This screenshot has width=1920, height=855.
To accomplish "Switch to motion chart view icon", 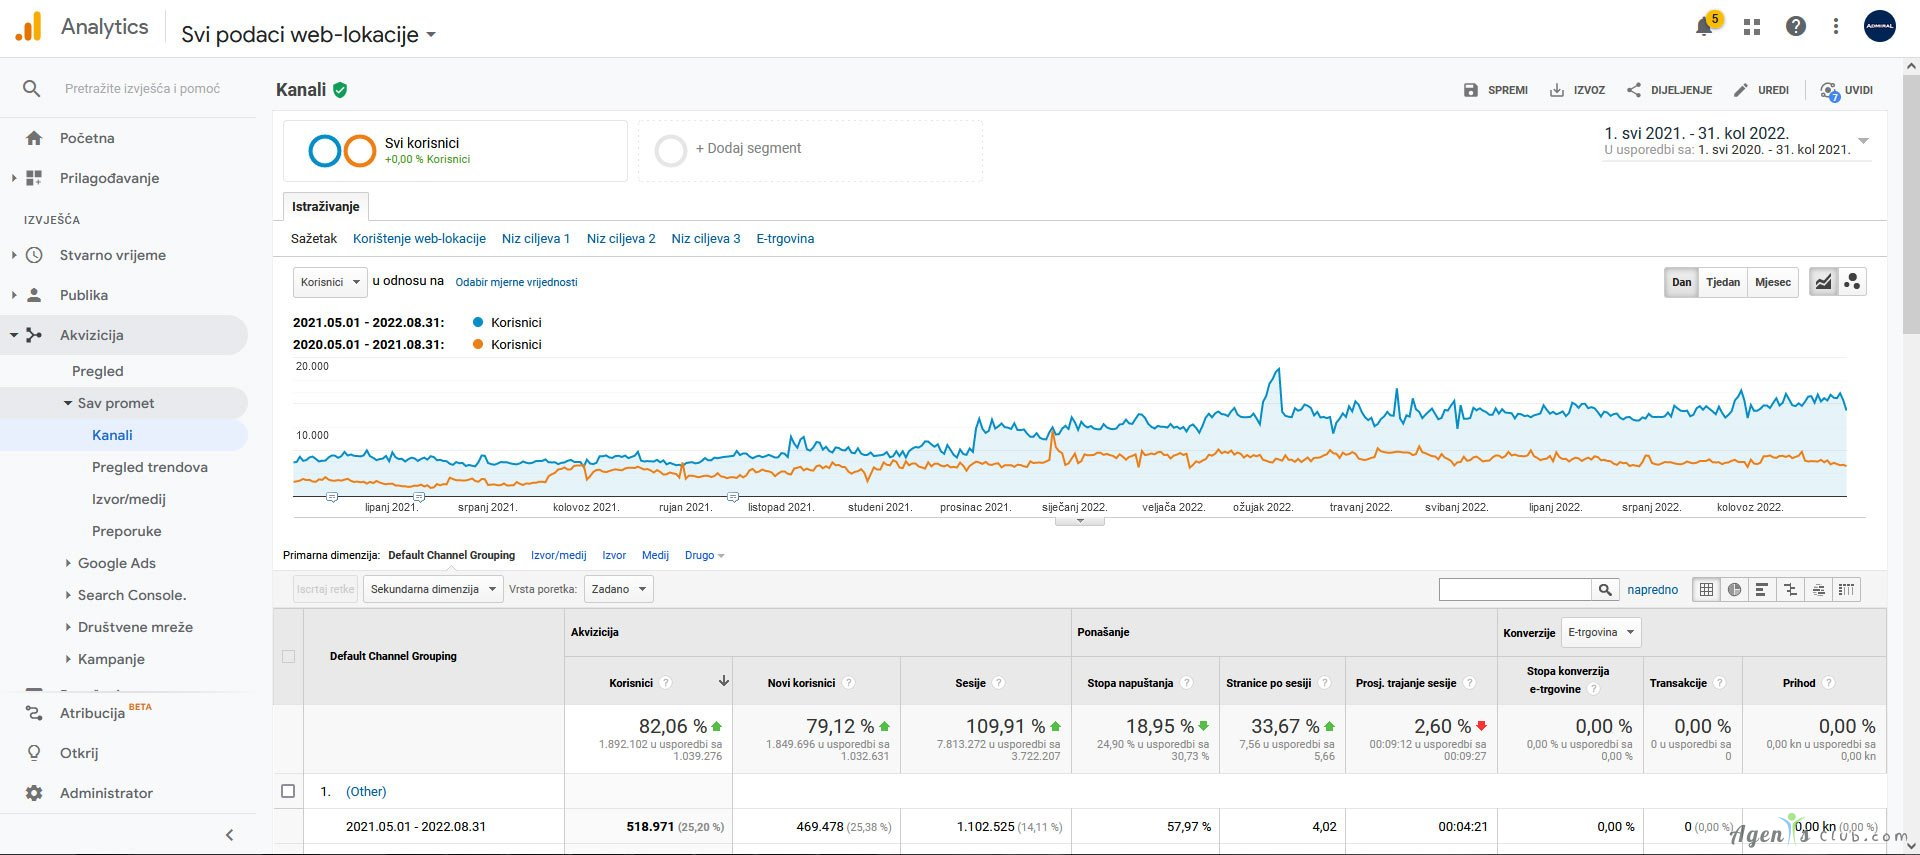I will 1852,282.
